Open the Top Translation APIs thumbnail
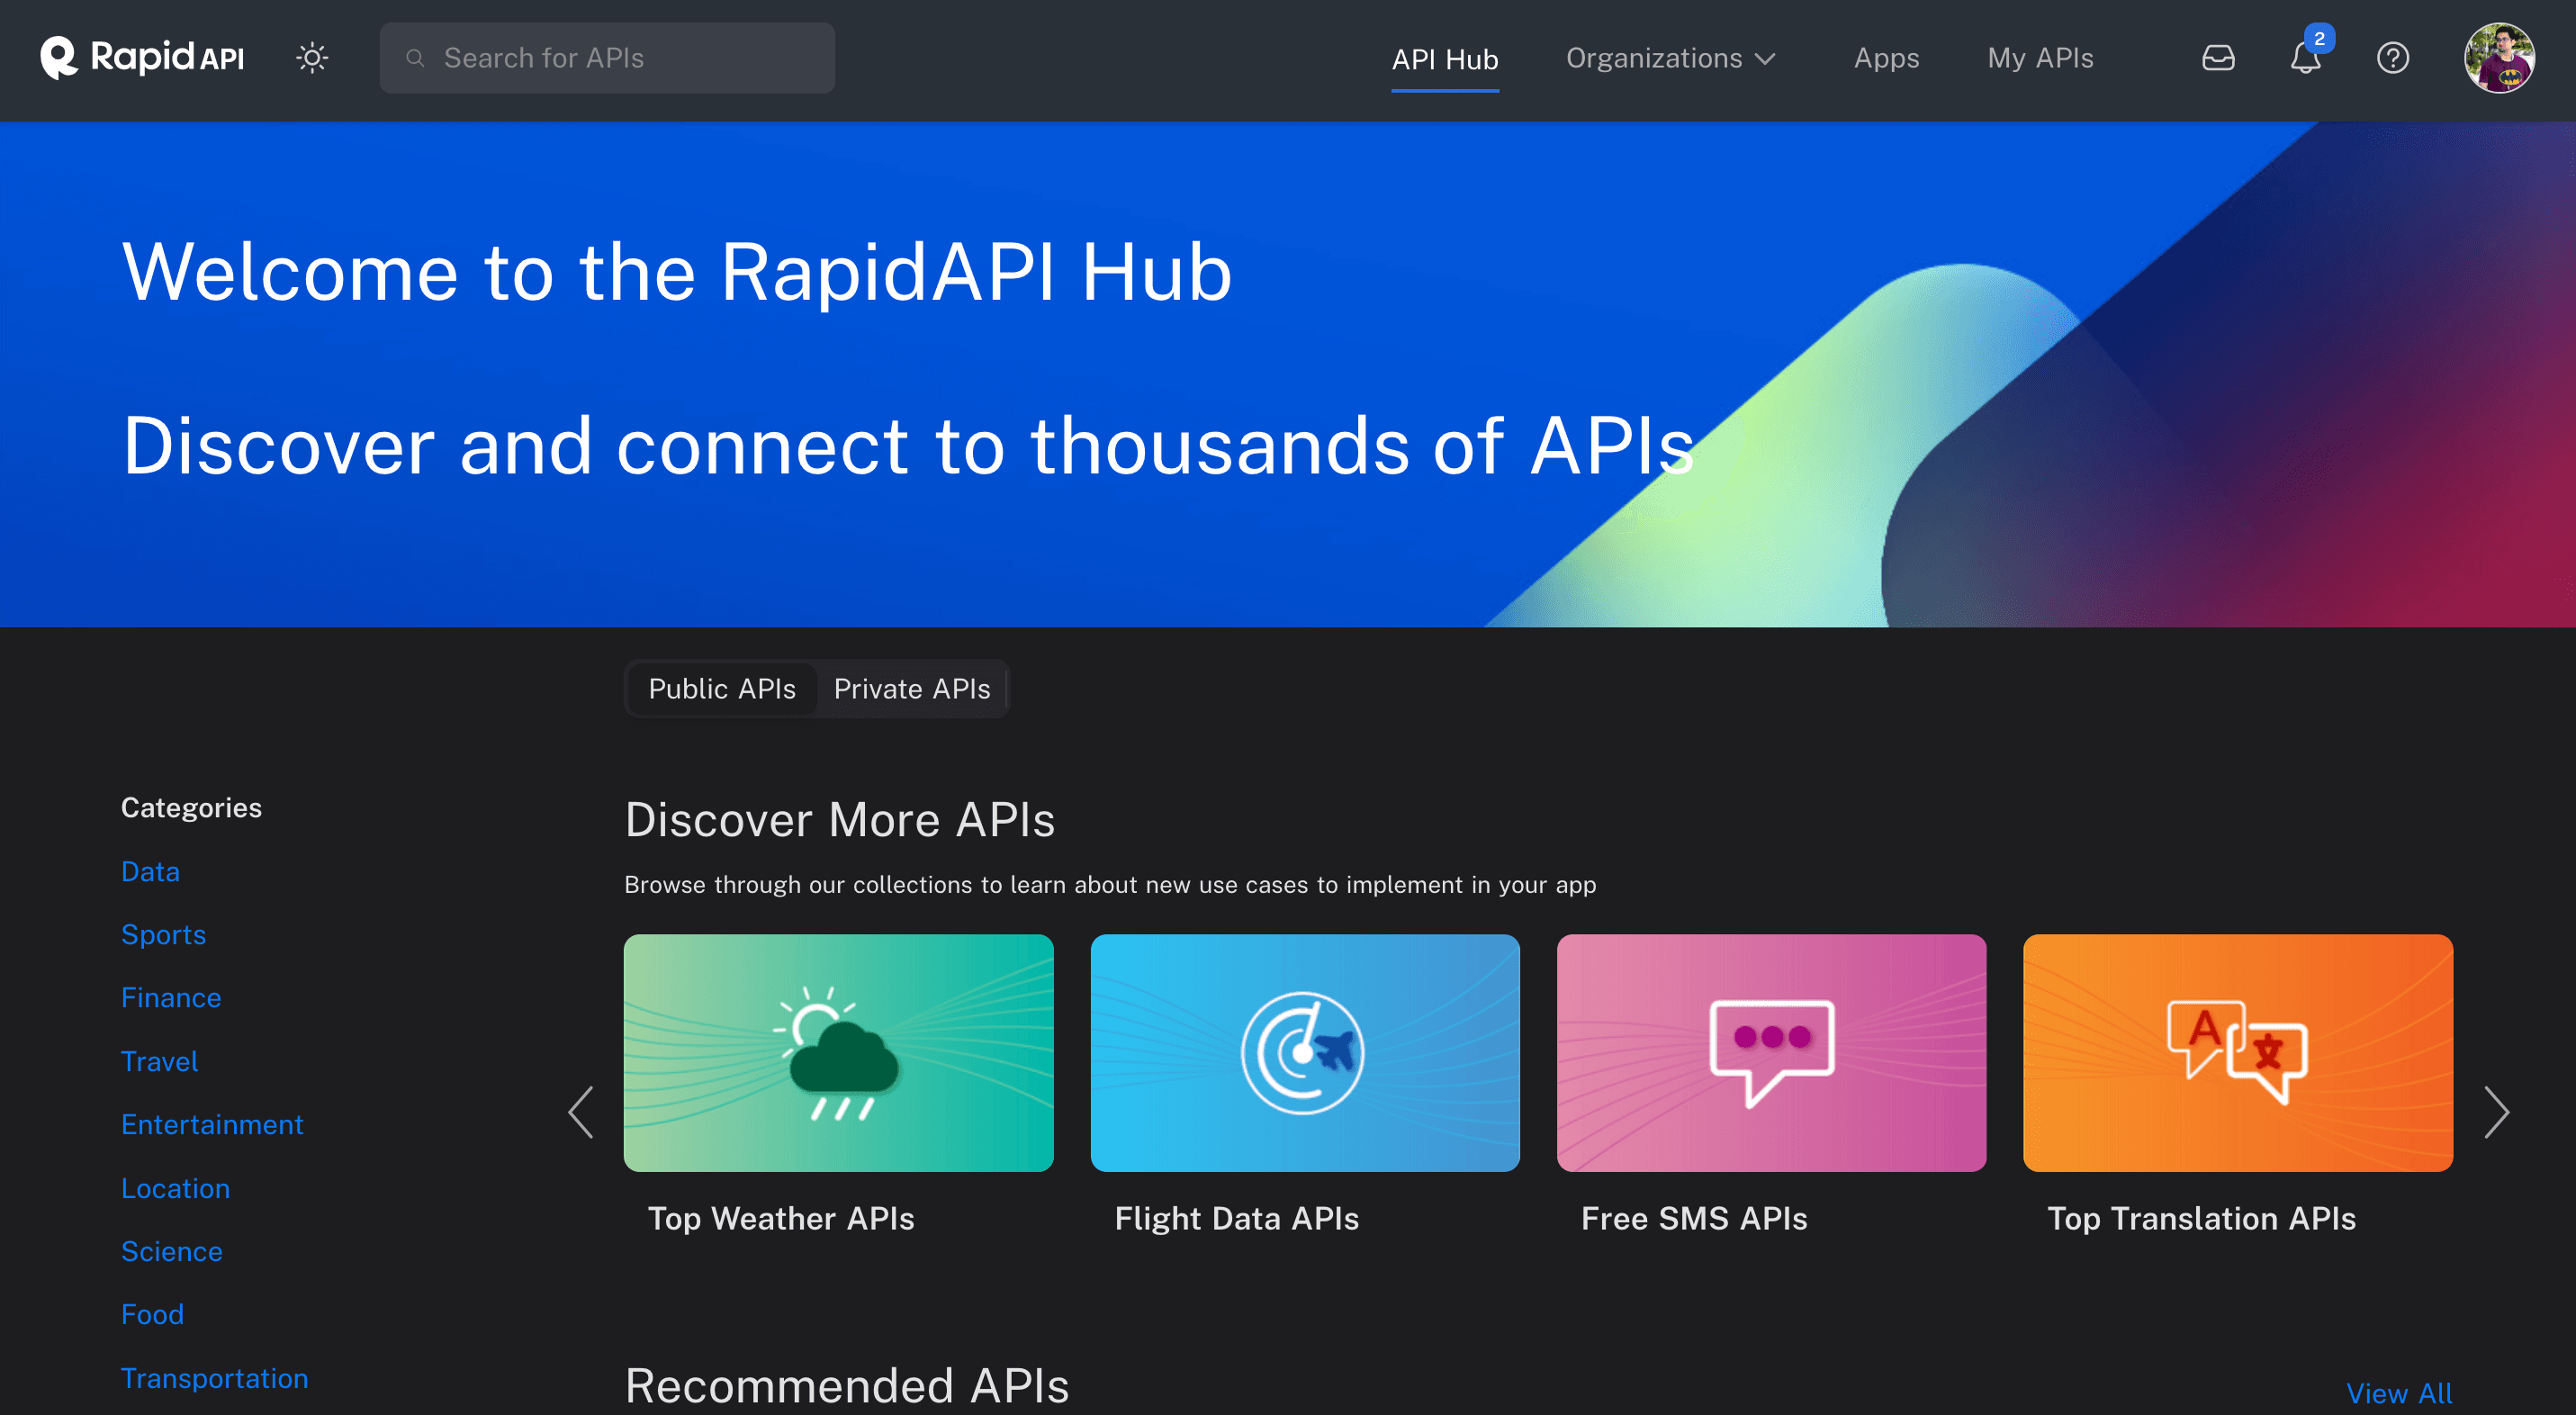Screen dimensions: 2576x1415 click(2237, 1052)
